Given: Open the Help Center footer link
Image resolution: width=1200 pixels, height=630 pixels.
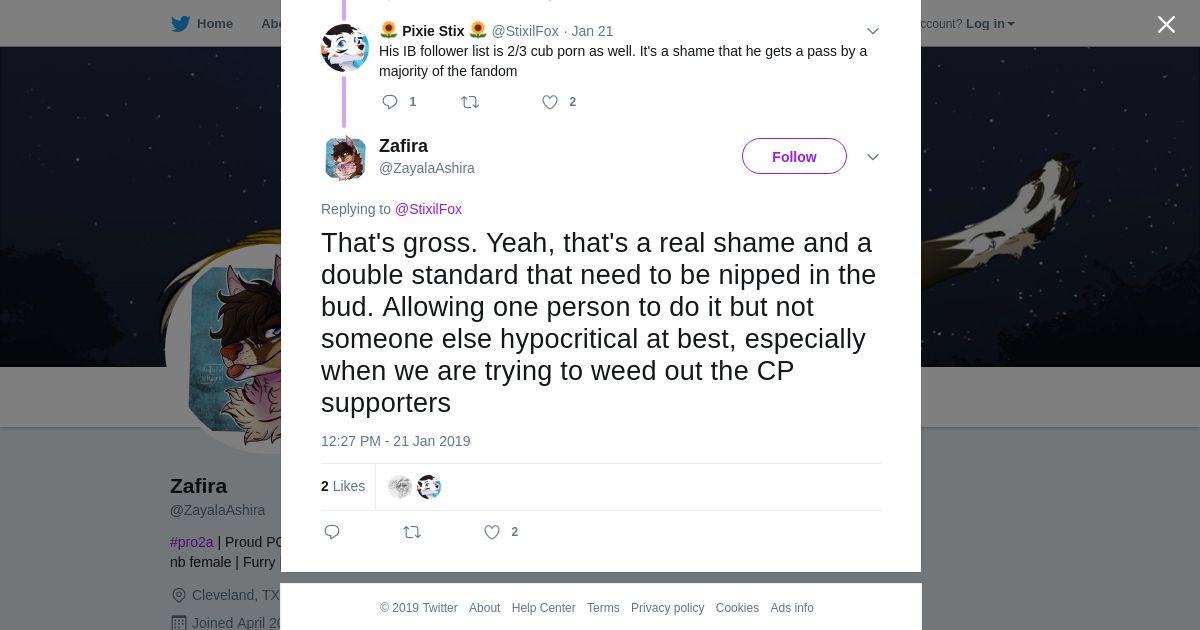Looking at the screenshot, I should [x=543, y=608].
